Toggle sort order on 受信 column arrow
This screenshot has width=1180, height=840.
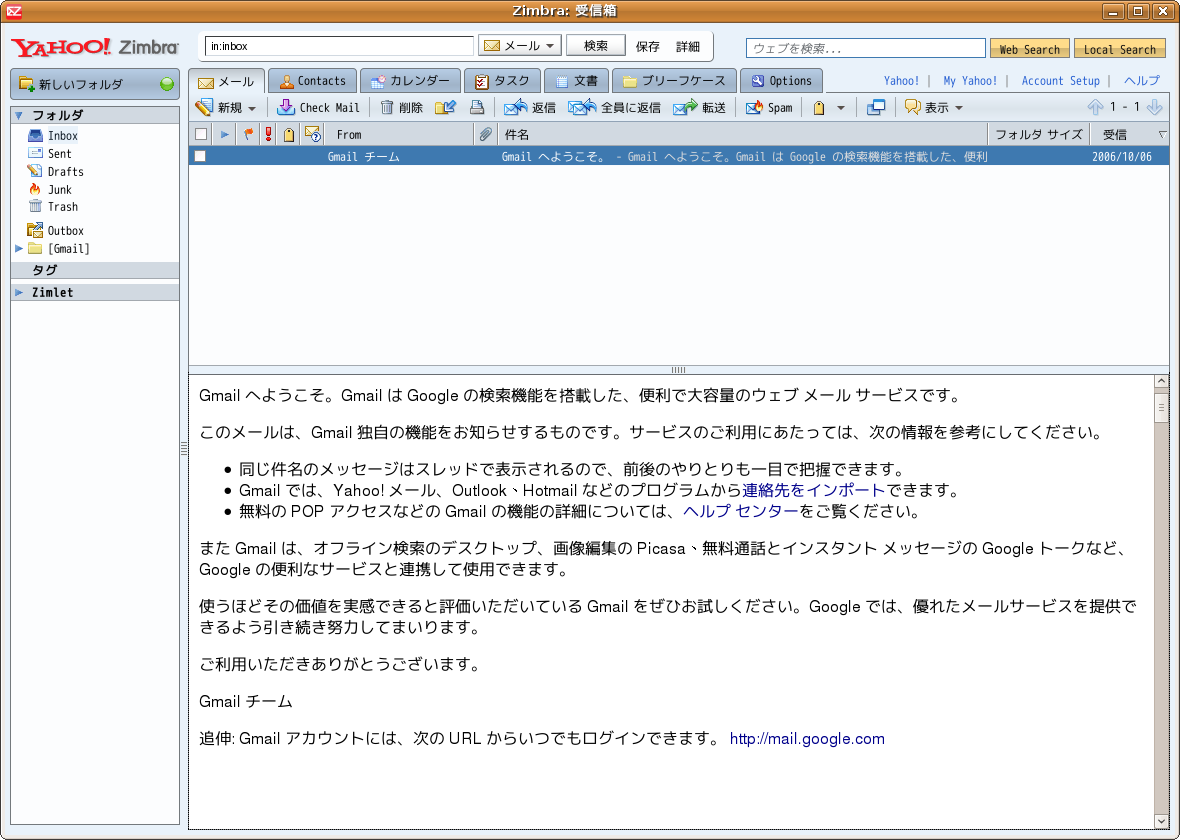pos(1162,134)
